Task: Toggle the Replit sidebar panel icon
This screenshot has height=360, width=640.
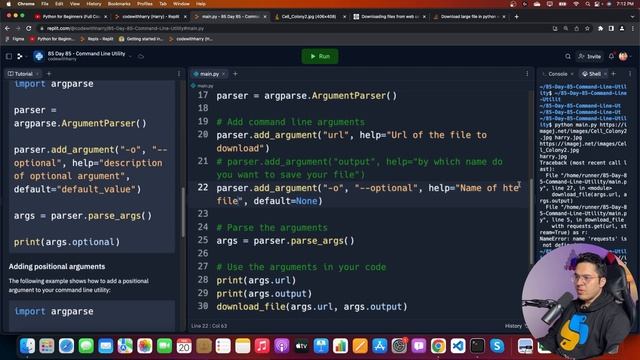Action: pyautogui.click(x=9, y=56)
